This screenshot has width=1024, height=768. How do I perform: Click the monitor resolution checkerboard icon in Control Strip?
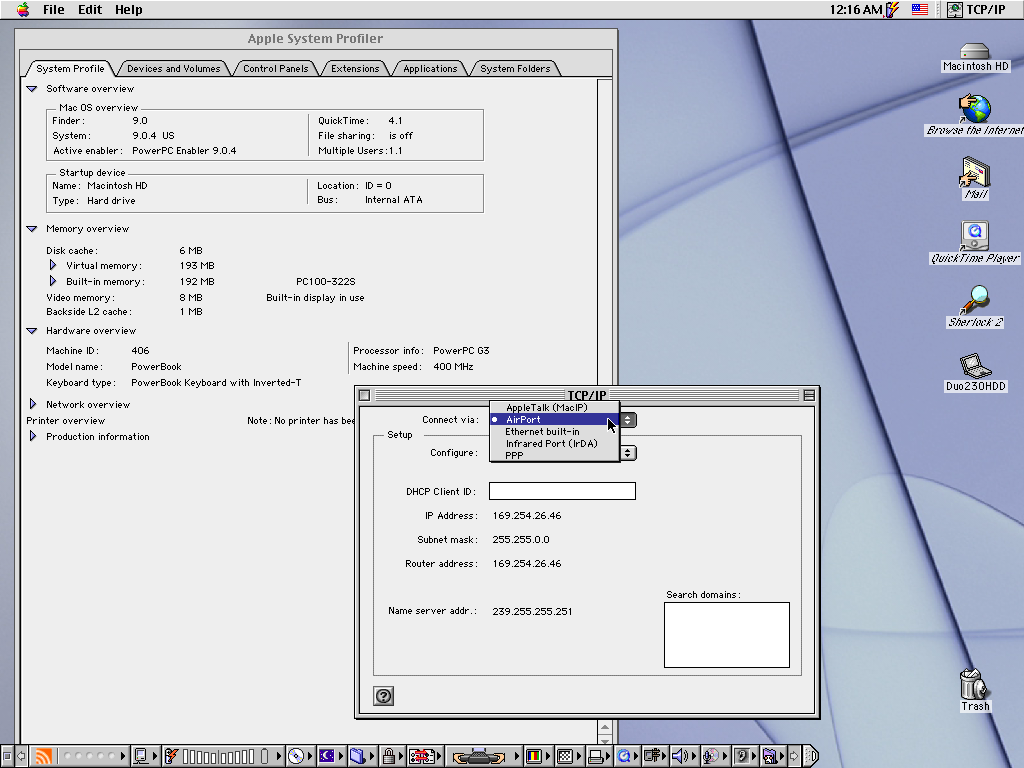pyautogui.click(x=565, y=756)
